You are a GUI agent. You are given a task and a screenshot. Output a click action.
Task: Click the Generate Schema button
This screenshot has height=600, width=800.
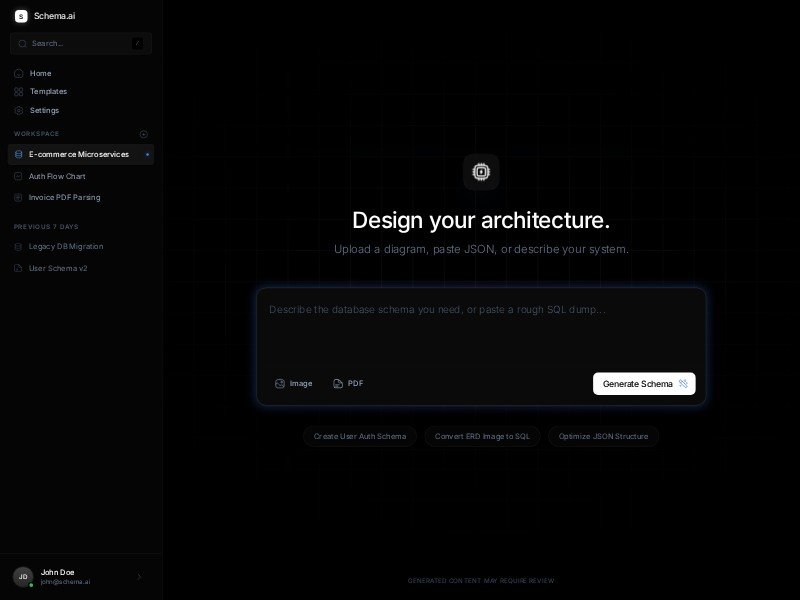pos(644,383)
